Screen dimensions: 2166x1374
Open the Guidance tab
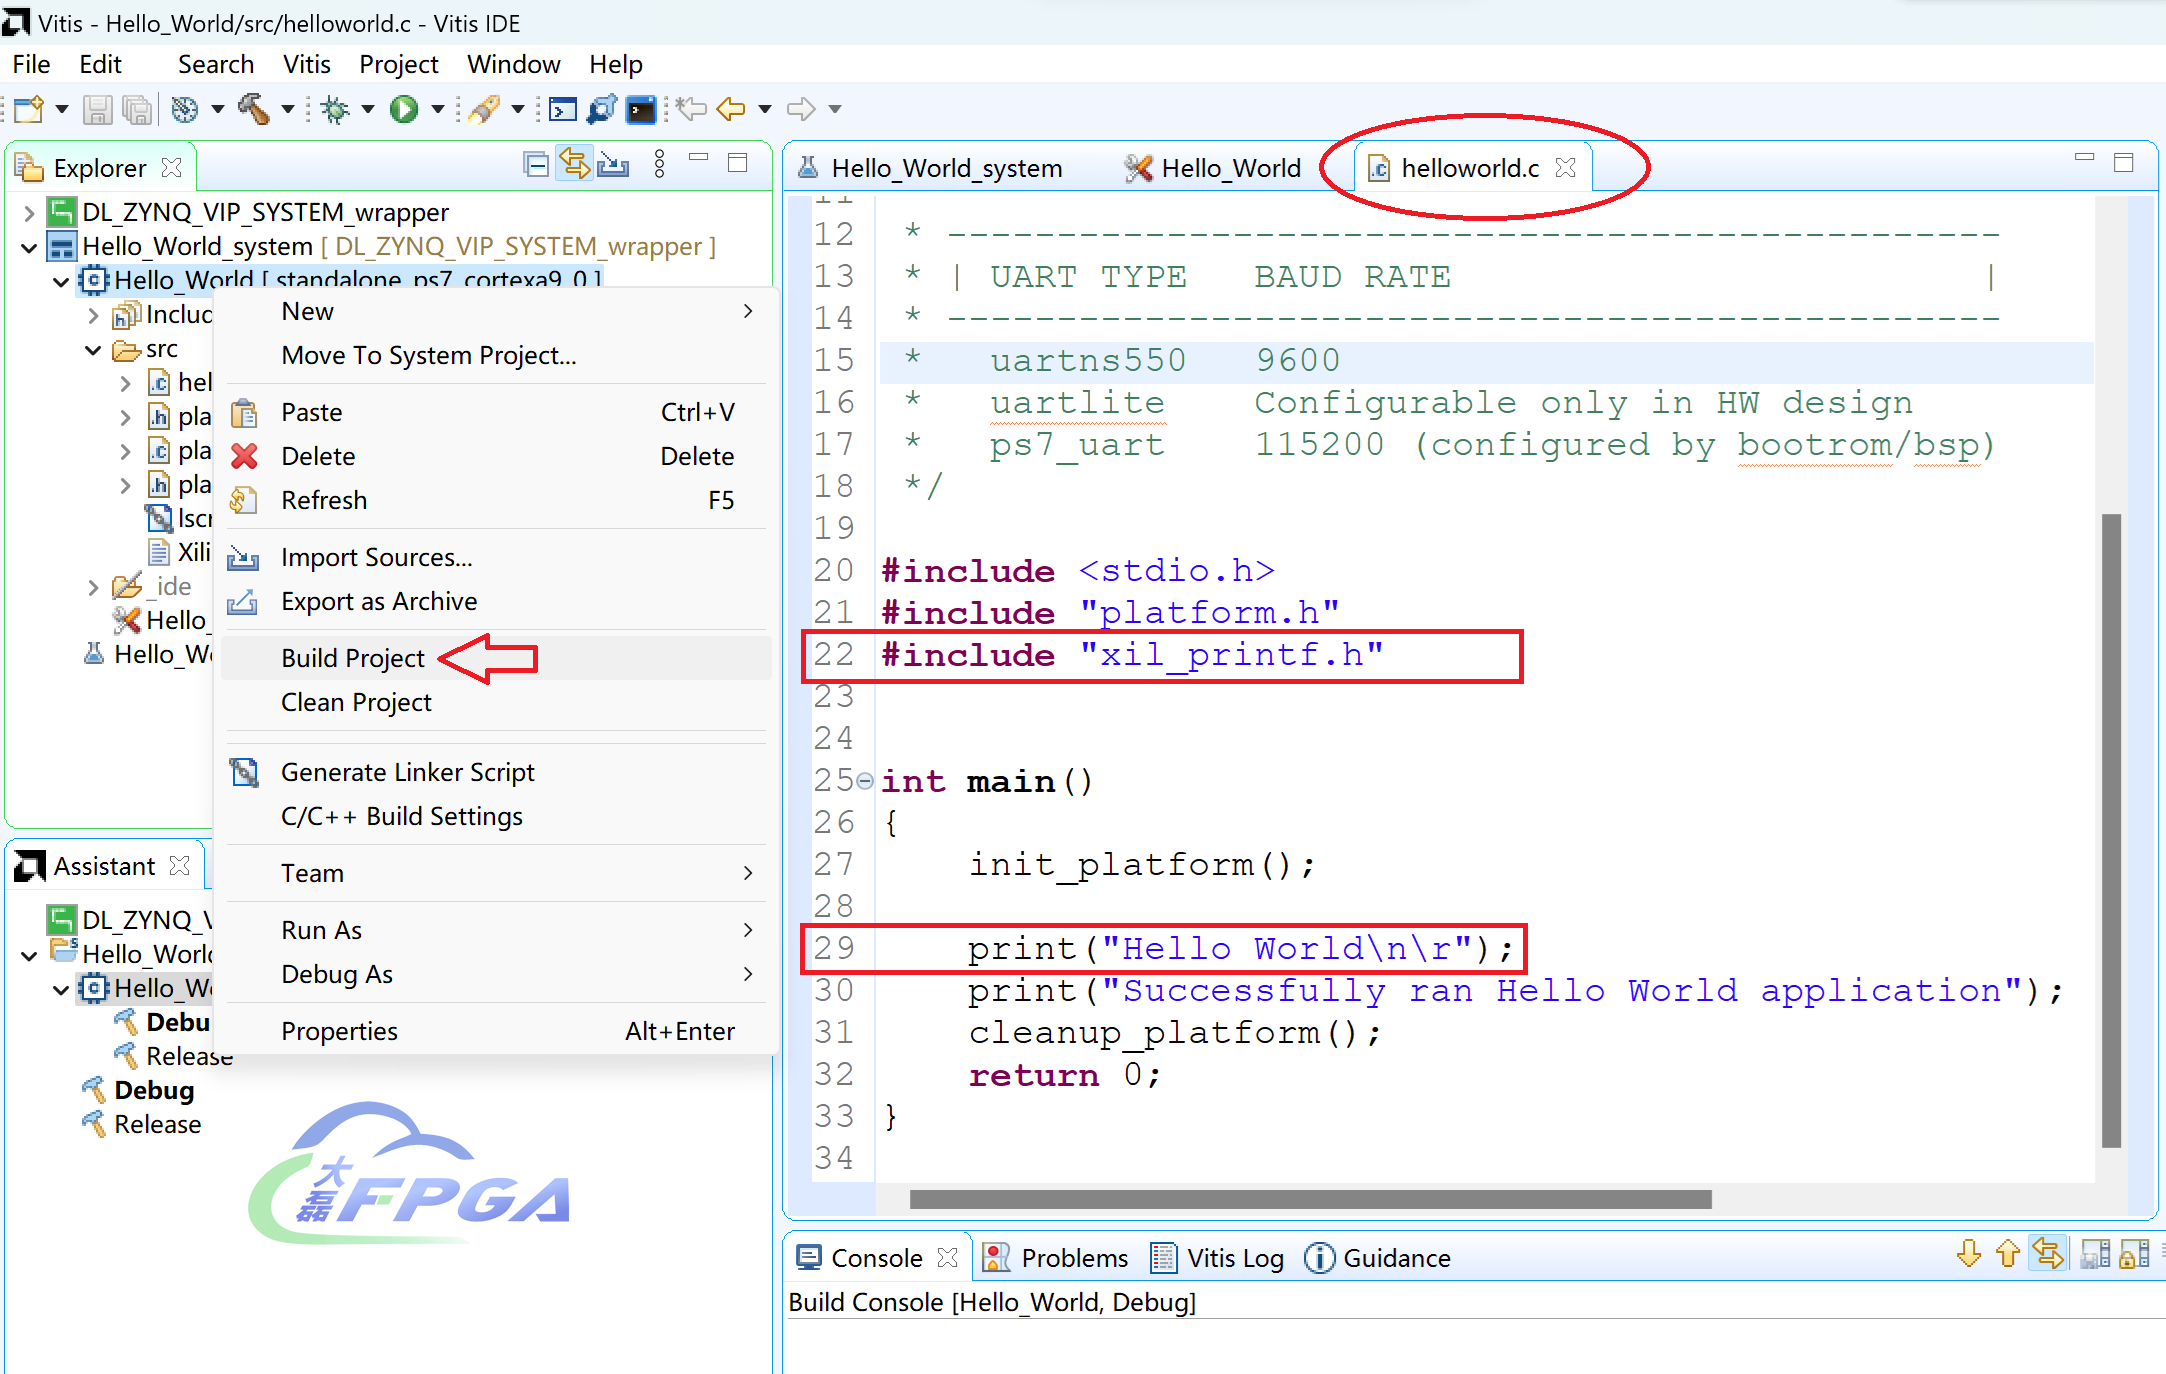pos(1378,1258)
